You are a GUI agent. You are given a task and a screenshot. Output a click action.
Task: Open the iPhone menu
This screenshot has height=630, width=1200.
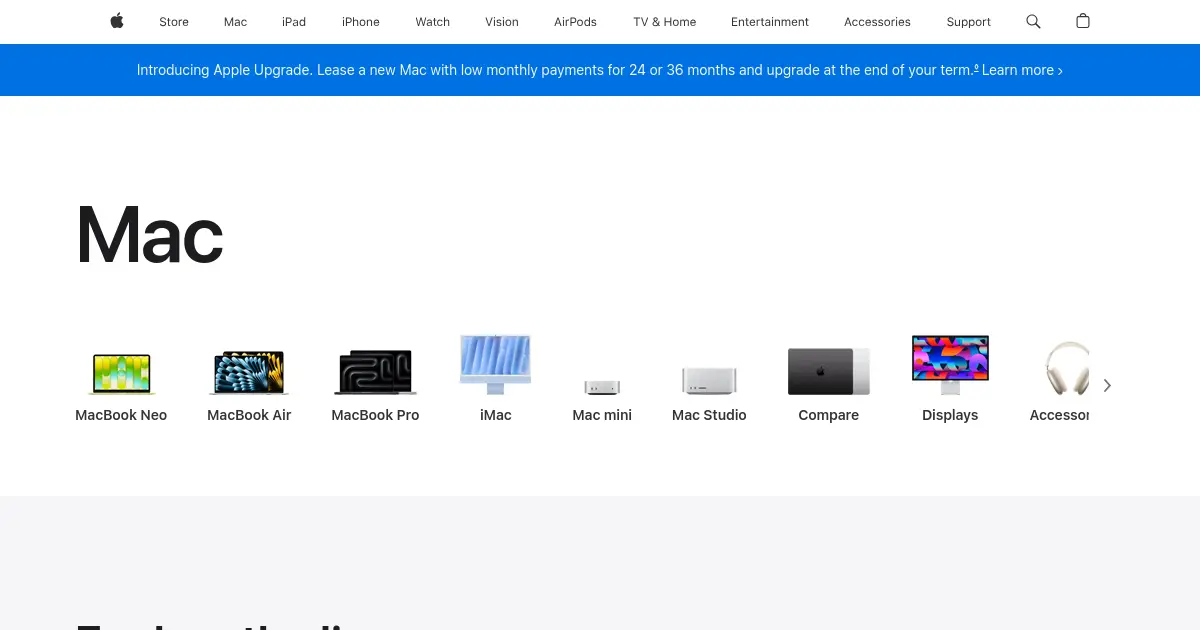point(361,22)
